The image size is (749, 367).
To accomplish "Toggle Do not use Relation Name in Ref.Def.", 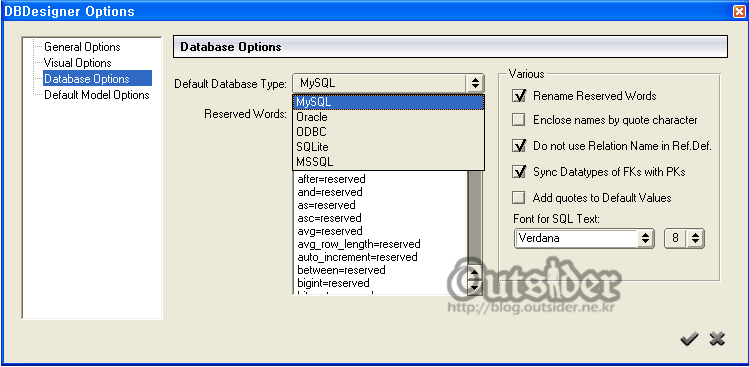I will (519, 146).
